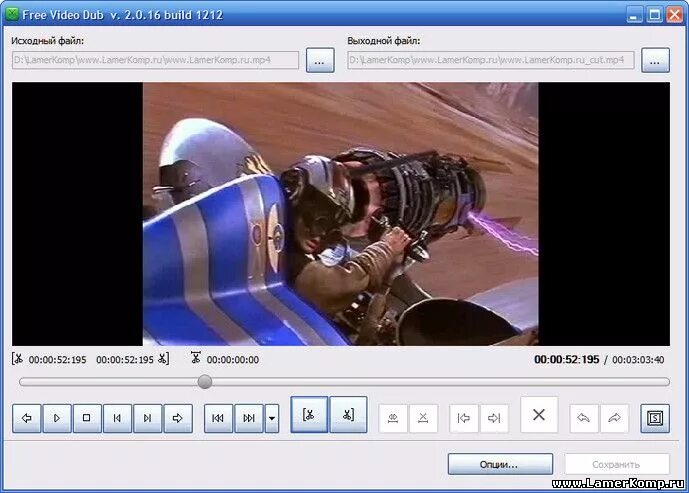
Task: Click the selection end time beside right scissors
Action: [125, 360]
